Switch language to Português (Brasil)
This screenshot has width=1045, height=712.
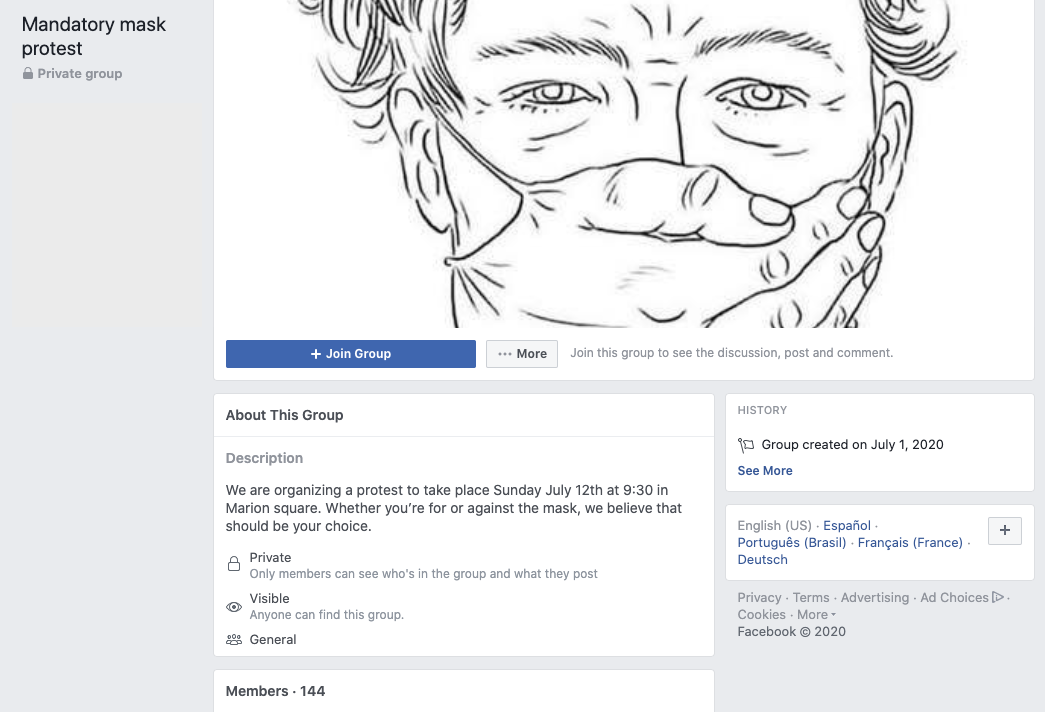coord(791,542)
